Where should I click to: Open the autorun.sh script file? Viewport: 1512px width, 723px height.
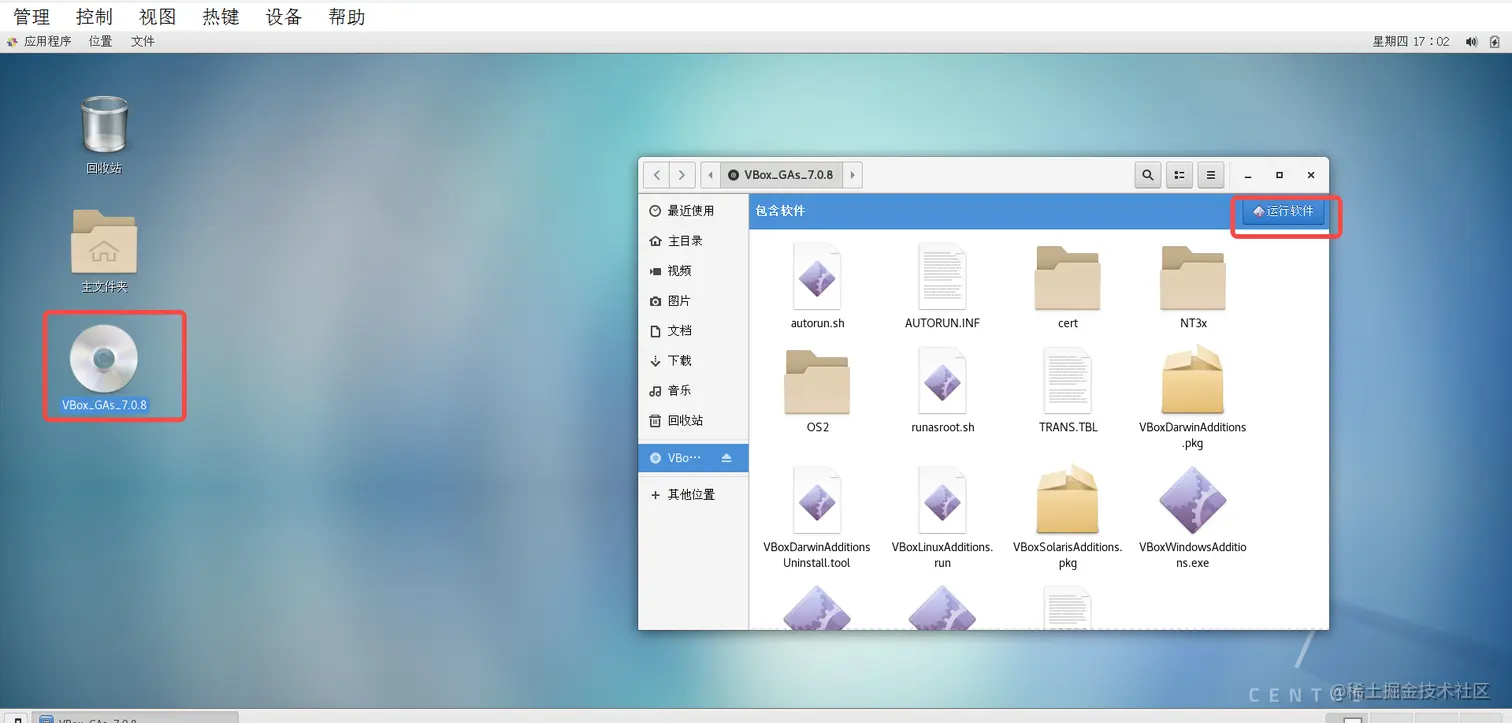coord(817,277)
